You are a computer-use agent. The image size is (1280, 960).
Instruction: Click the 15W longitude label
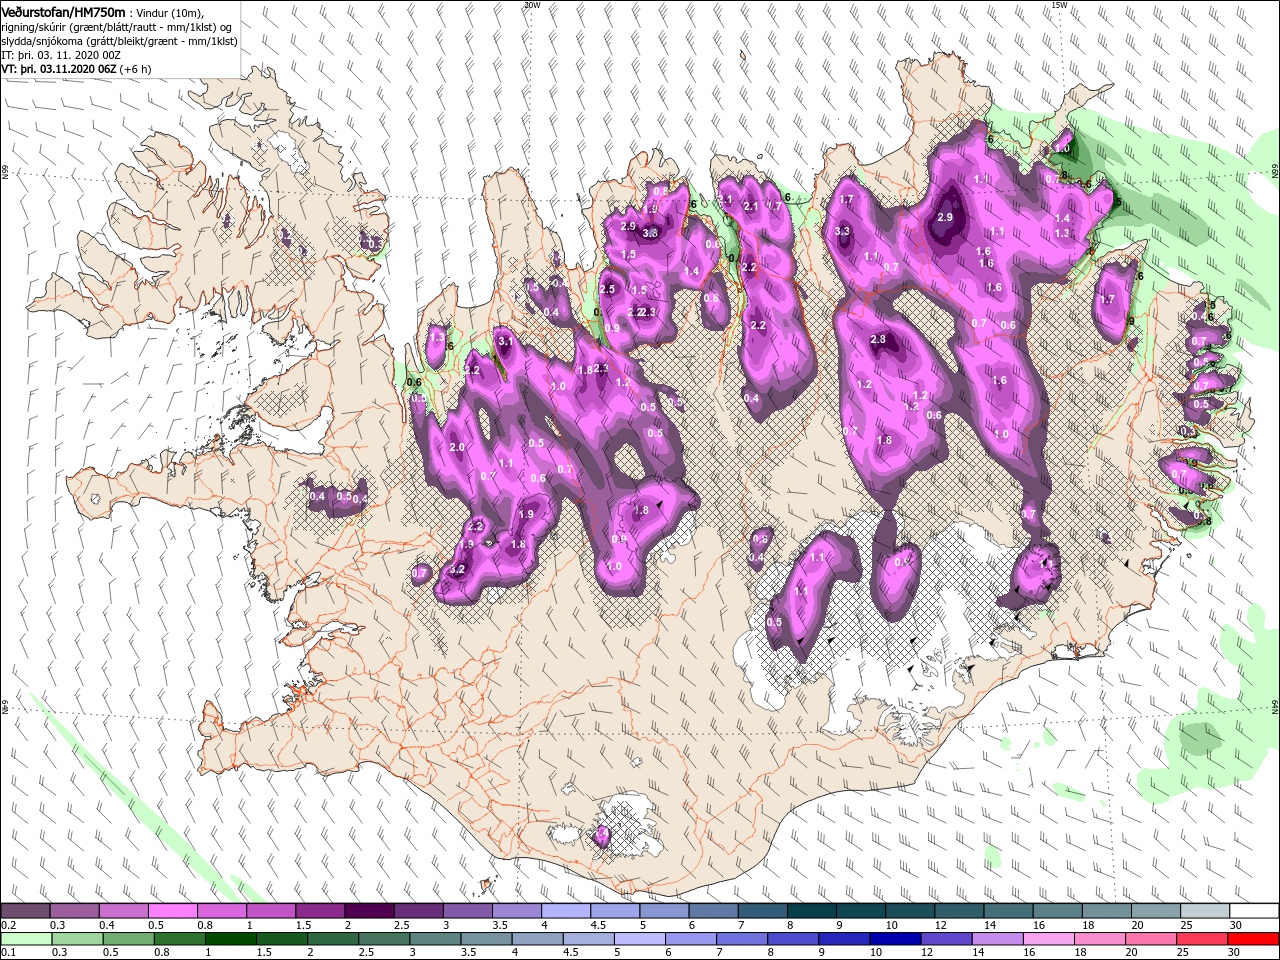(x=1058, y=4)
